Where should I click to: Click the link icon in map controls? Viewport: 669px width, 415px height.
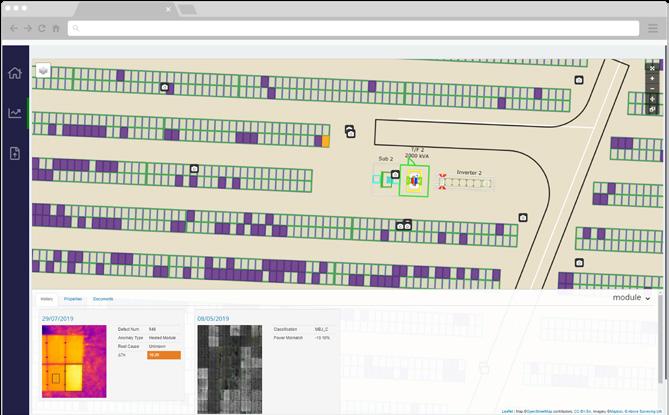click(x=652, y=109)
